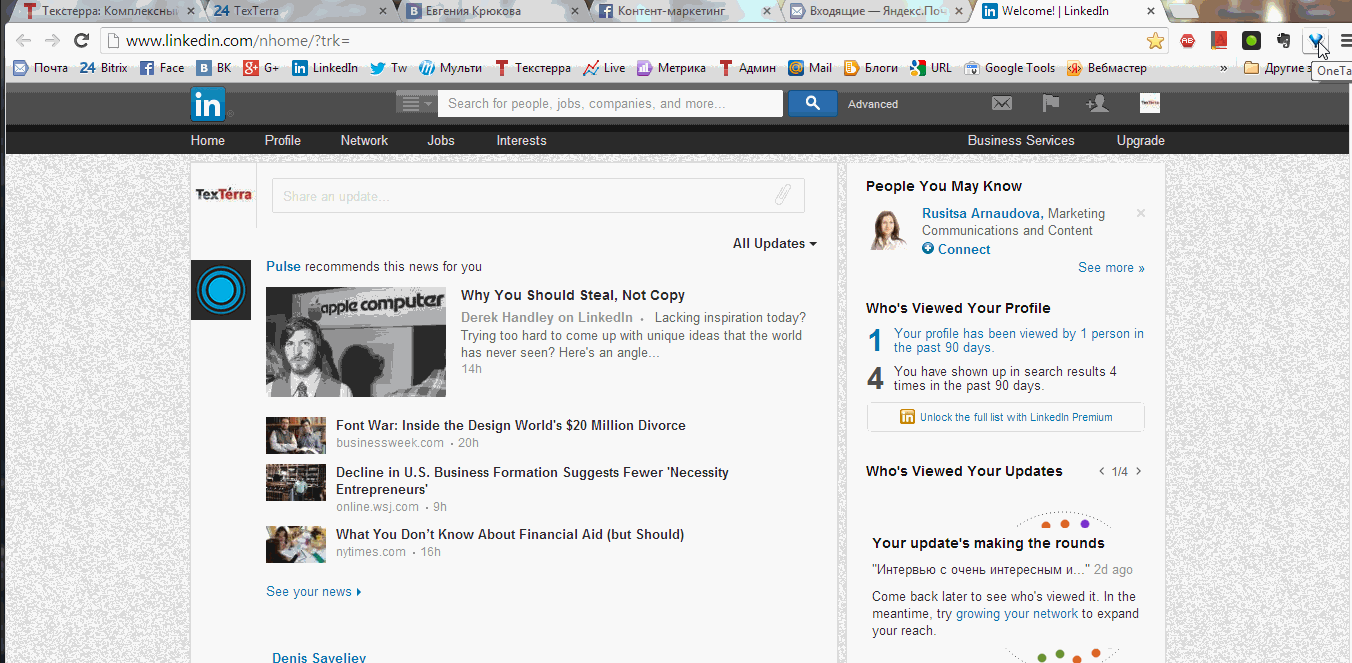Click the LinkedIn logo icon
This screenshot has width=1352, height=663.
(208, 104)
